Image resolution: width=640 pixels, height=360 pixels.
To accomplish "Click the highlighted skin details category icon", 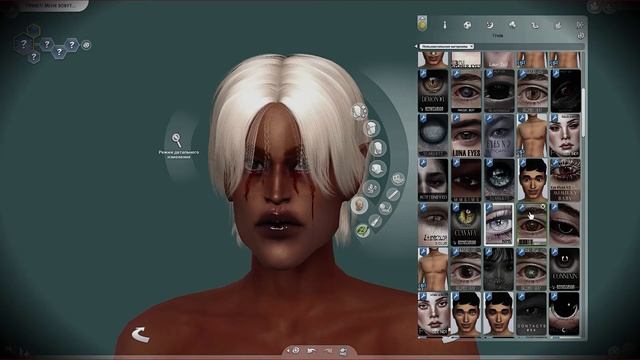I will (x=360, y=205).
